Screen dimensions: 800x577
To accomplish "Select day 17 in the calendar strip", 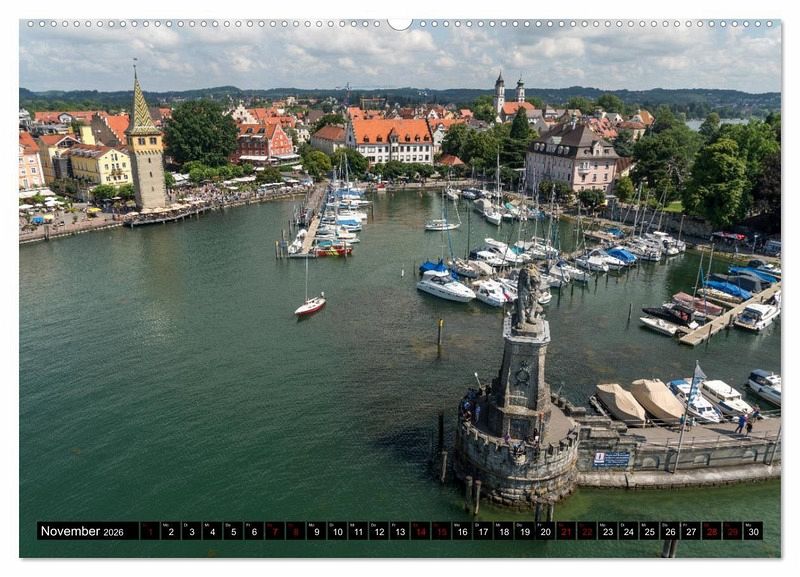I will [x=483, y=531].
